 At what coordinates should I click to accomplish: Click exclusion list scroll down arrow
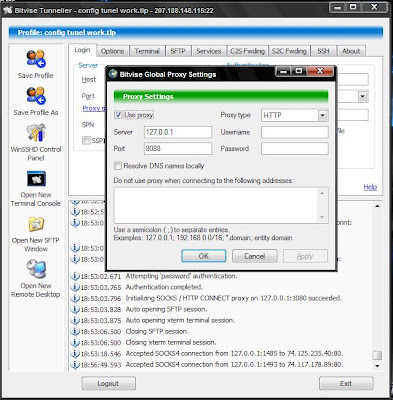coord(322,217)
